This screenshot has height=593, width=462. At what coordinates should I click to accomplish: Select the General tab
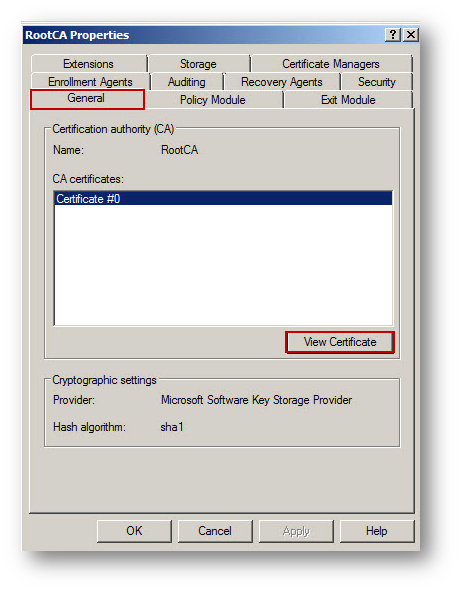point(86,99)
